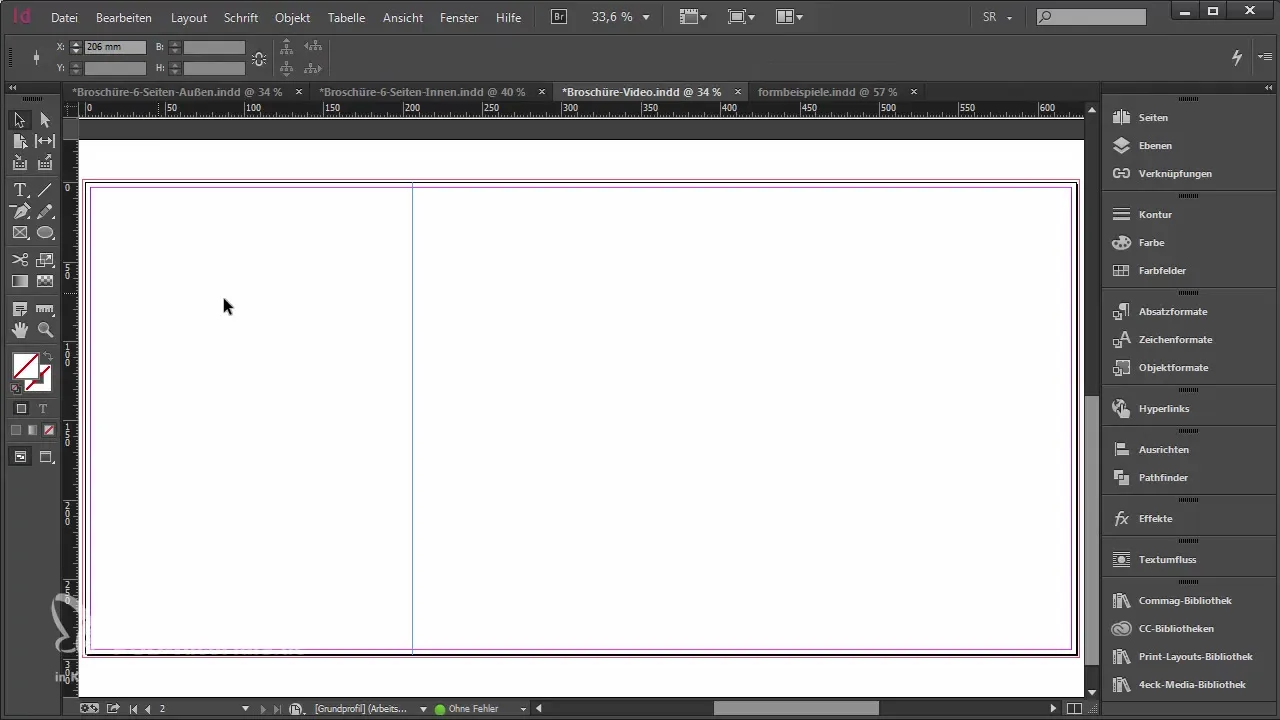Swap fill and stroke colors
The width and height of the screenshot is (1280, 720).
pyautogui.click(x=47, y=356)
